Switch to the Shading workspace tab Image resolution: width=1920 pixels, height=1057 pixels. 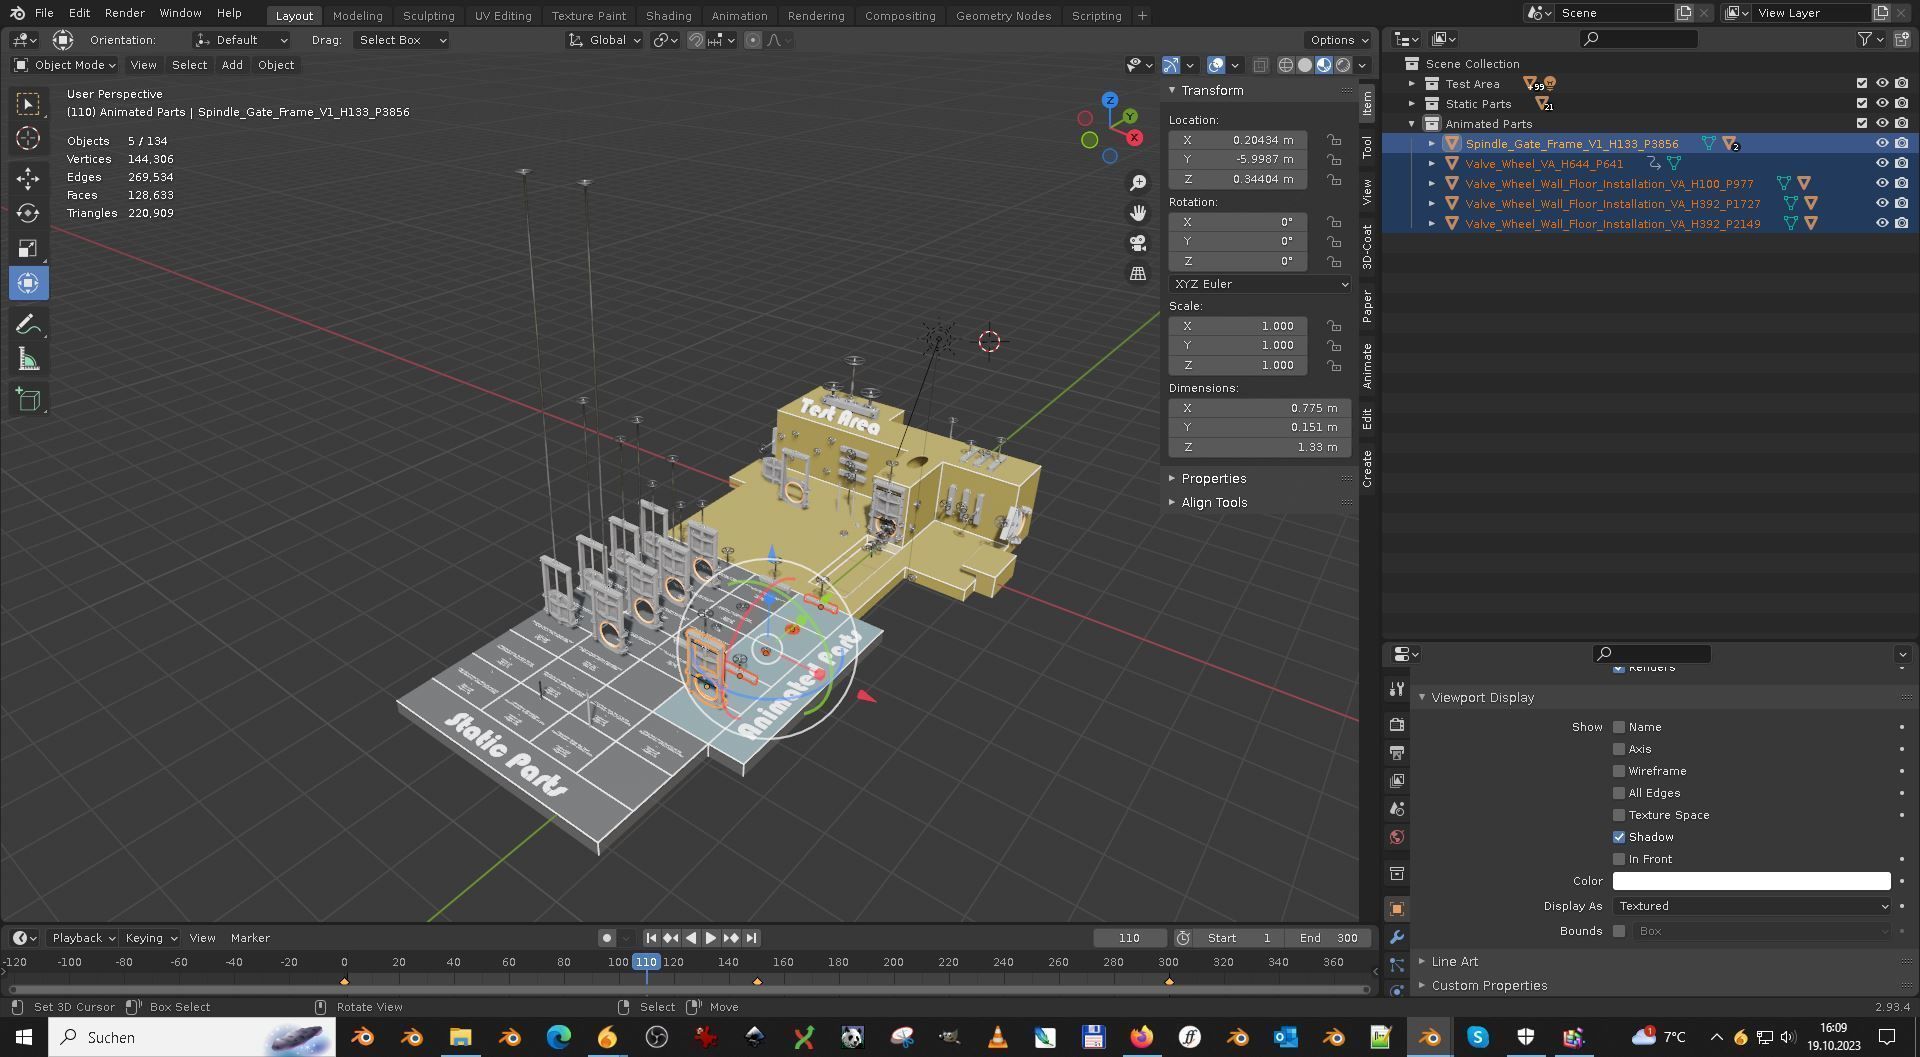(x=668, y=15)
